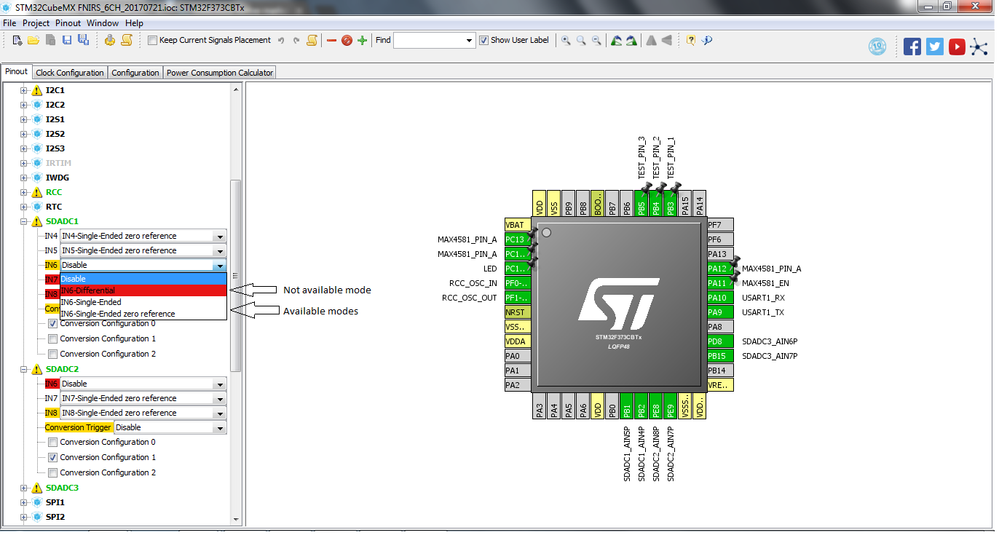
Task: Select the IWDG peripheral tree item
Action: tap(57, 178)
